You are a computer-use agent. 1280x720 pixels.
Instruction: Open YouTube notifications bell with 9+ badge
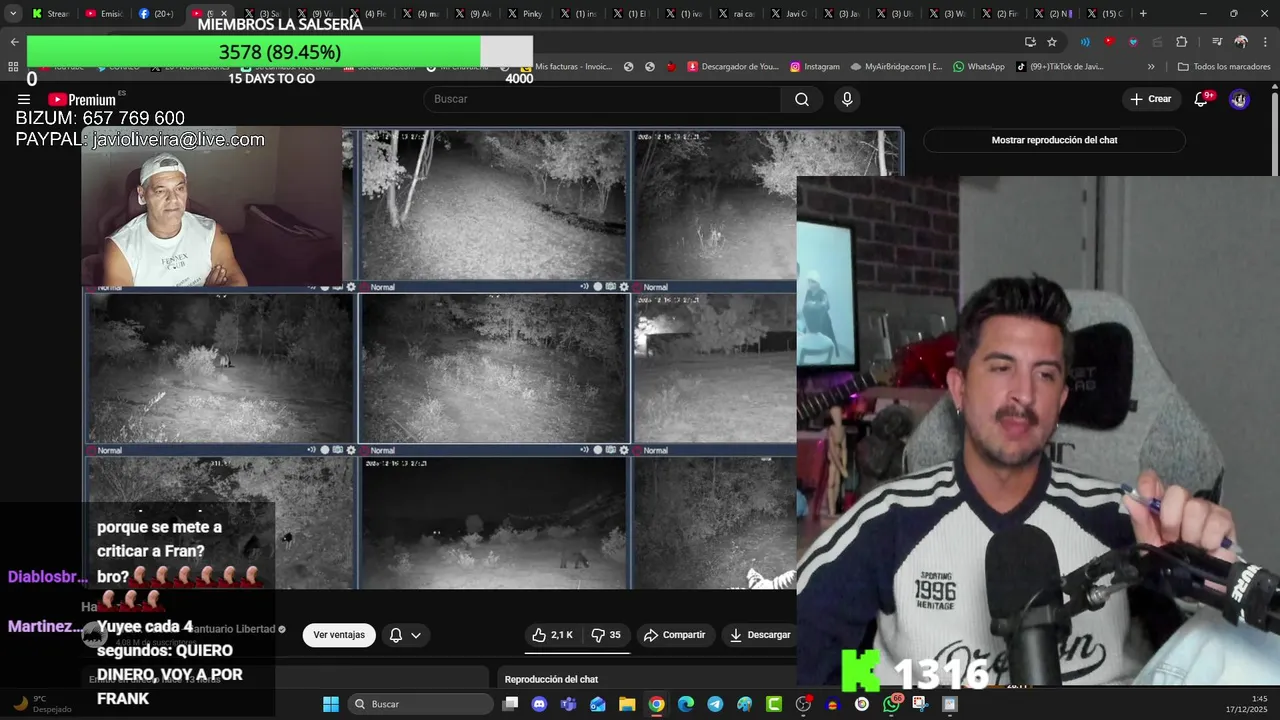point(1202,99)
